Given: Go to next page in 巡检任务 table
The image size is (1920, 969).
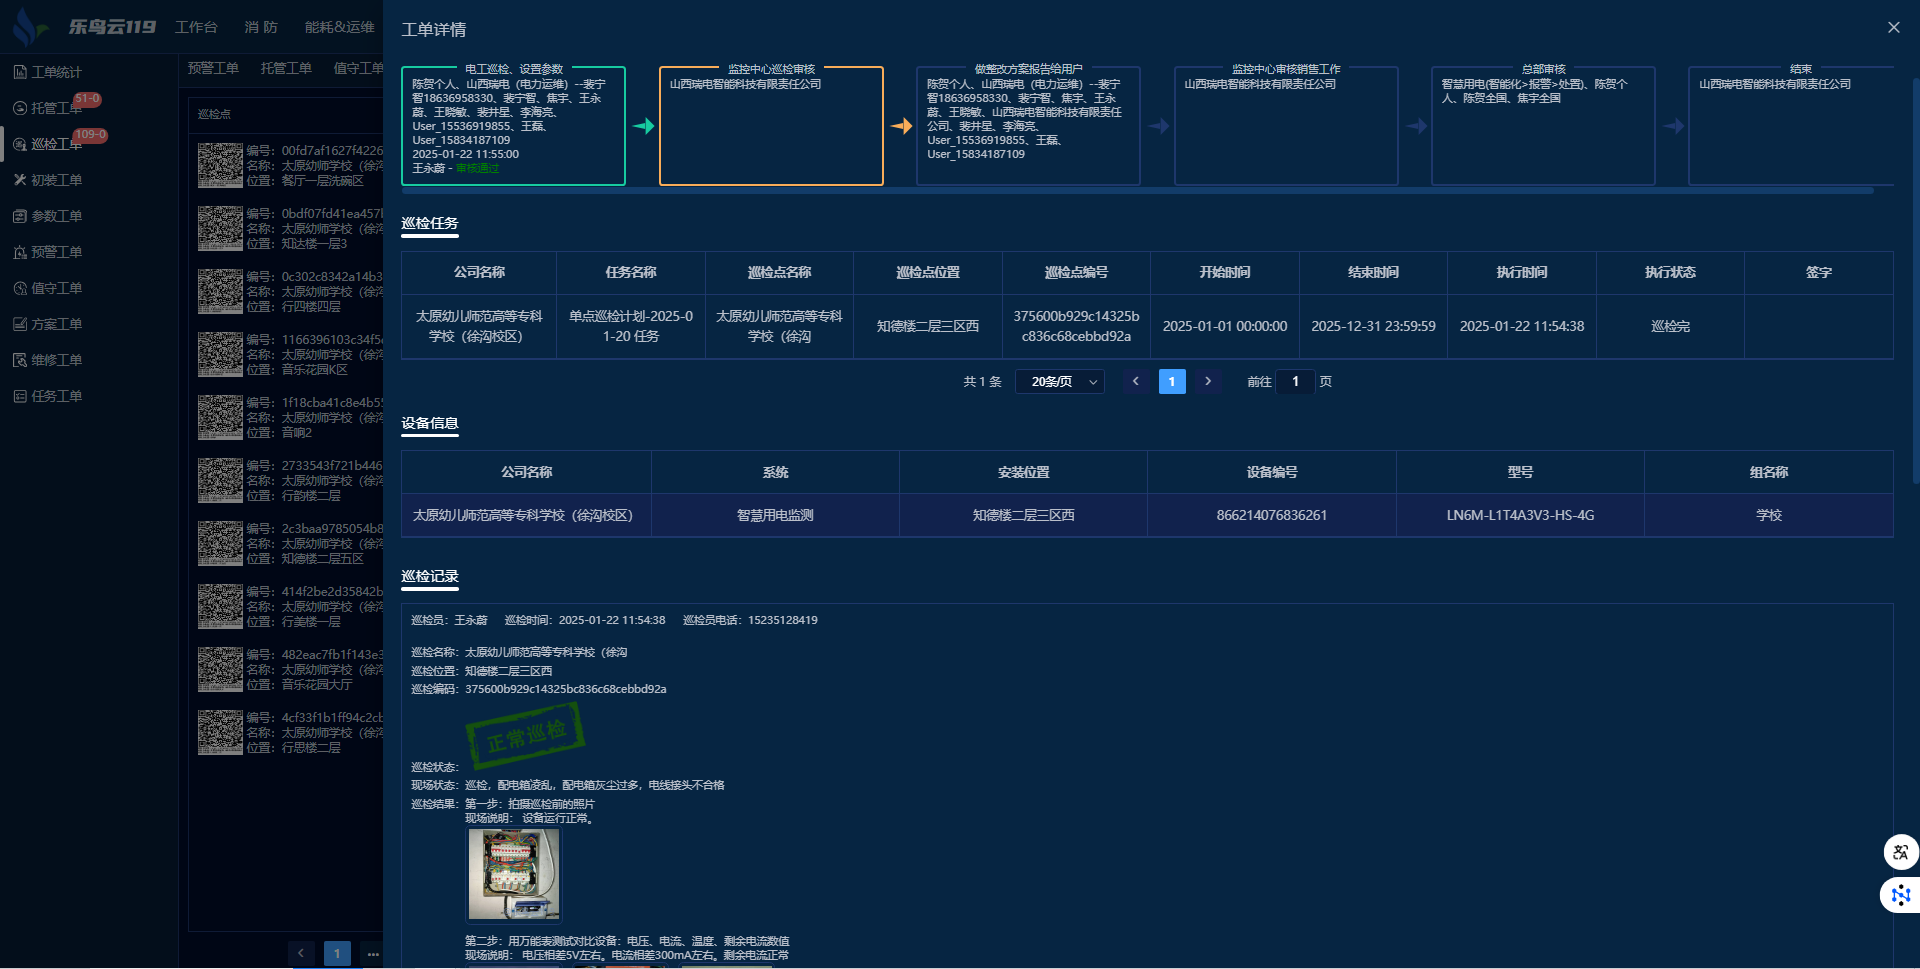Looking at the screenshot, I should pyautogui.click(x=1208, y=381).
